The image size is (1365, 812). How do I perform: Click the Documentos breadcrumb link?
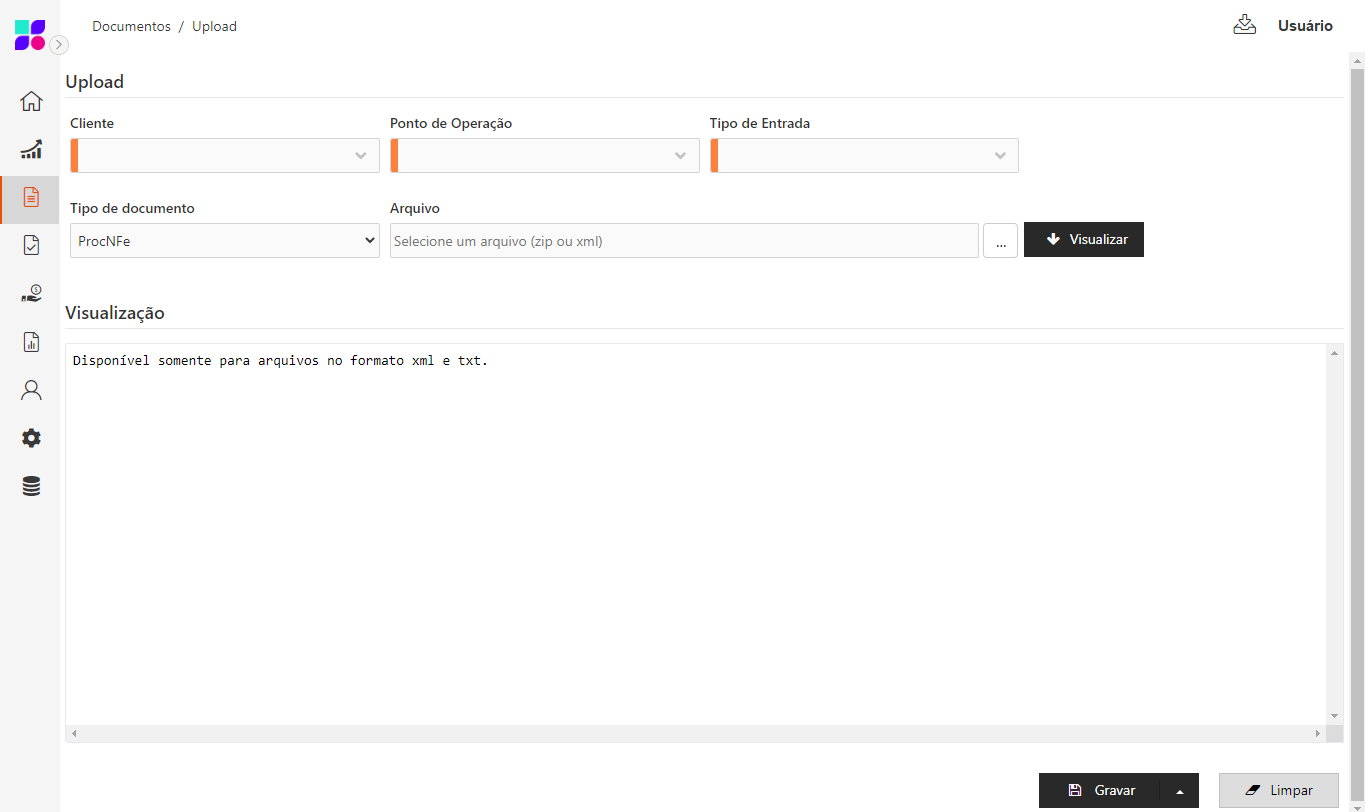131,27
